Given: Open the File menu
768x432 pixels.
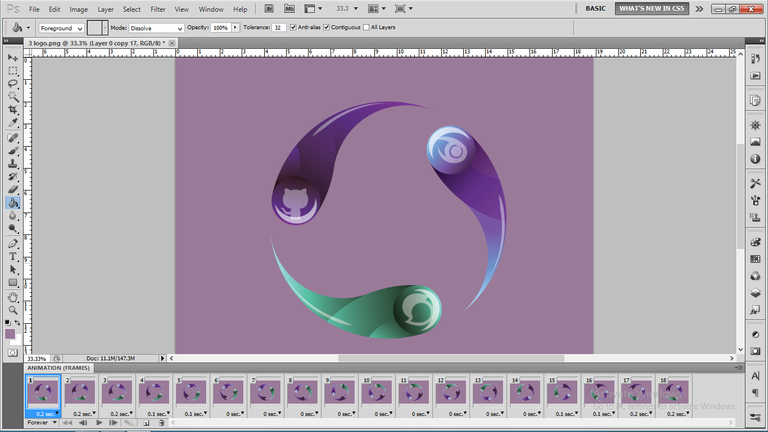Looking at the screenshot, I should pyautogui.click(x=34, y=9).
